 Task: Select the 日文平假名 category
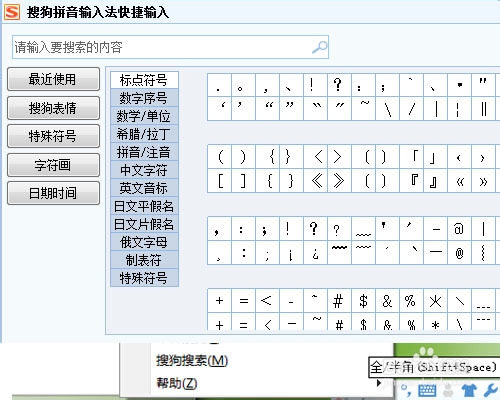click(x=144, y=206)
